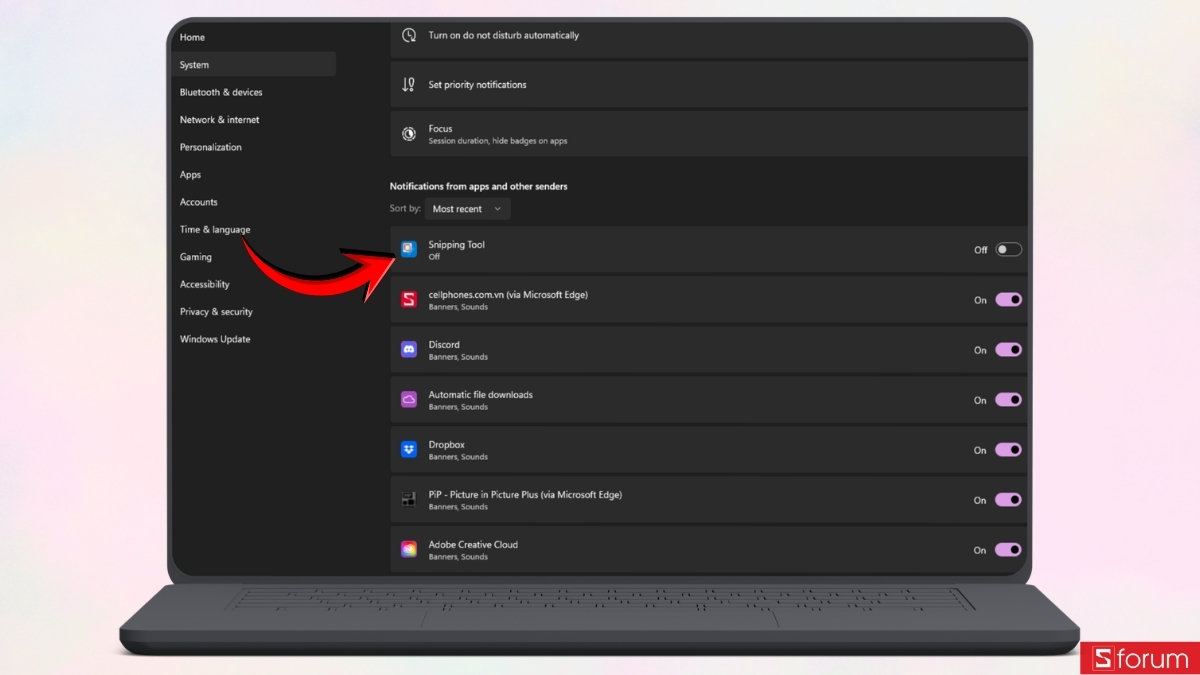Open the Snipping Tool notification settings row
Screen dimensions: 1200x675
709,249
